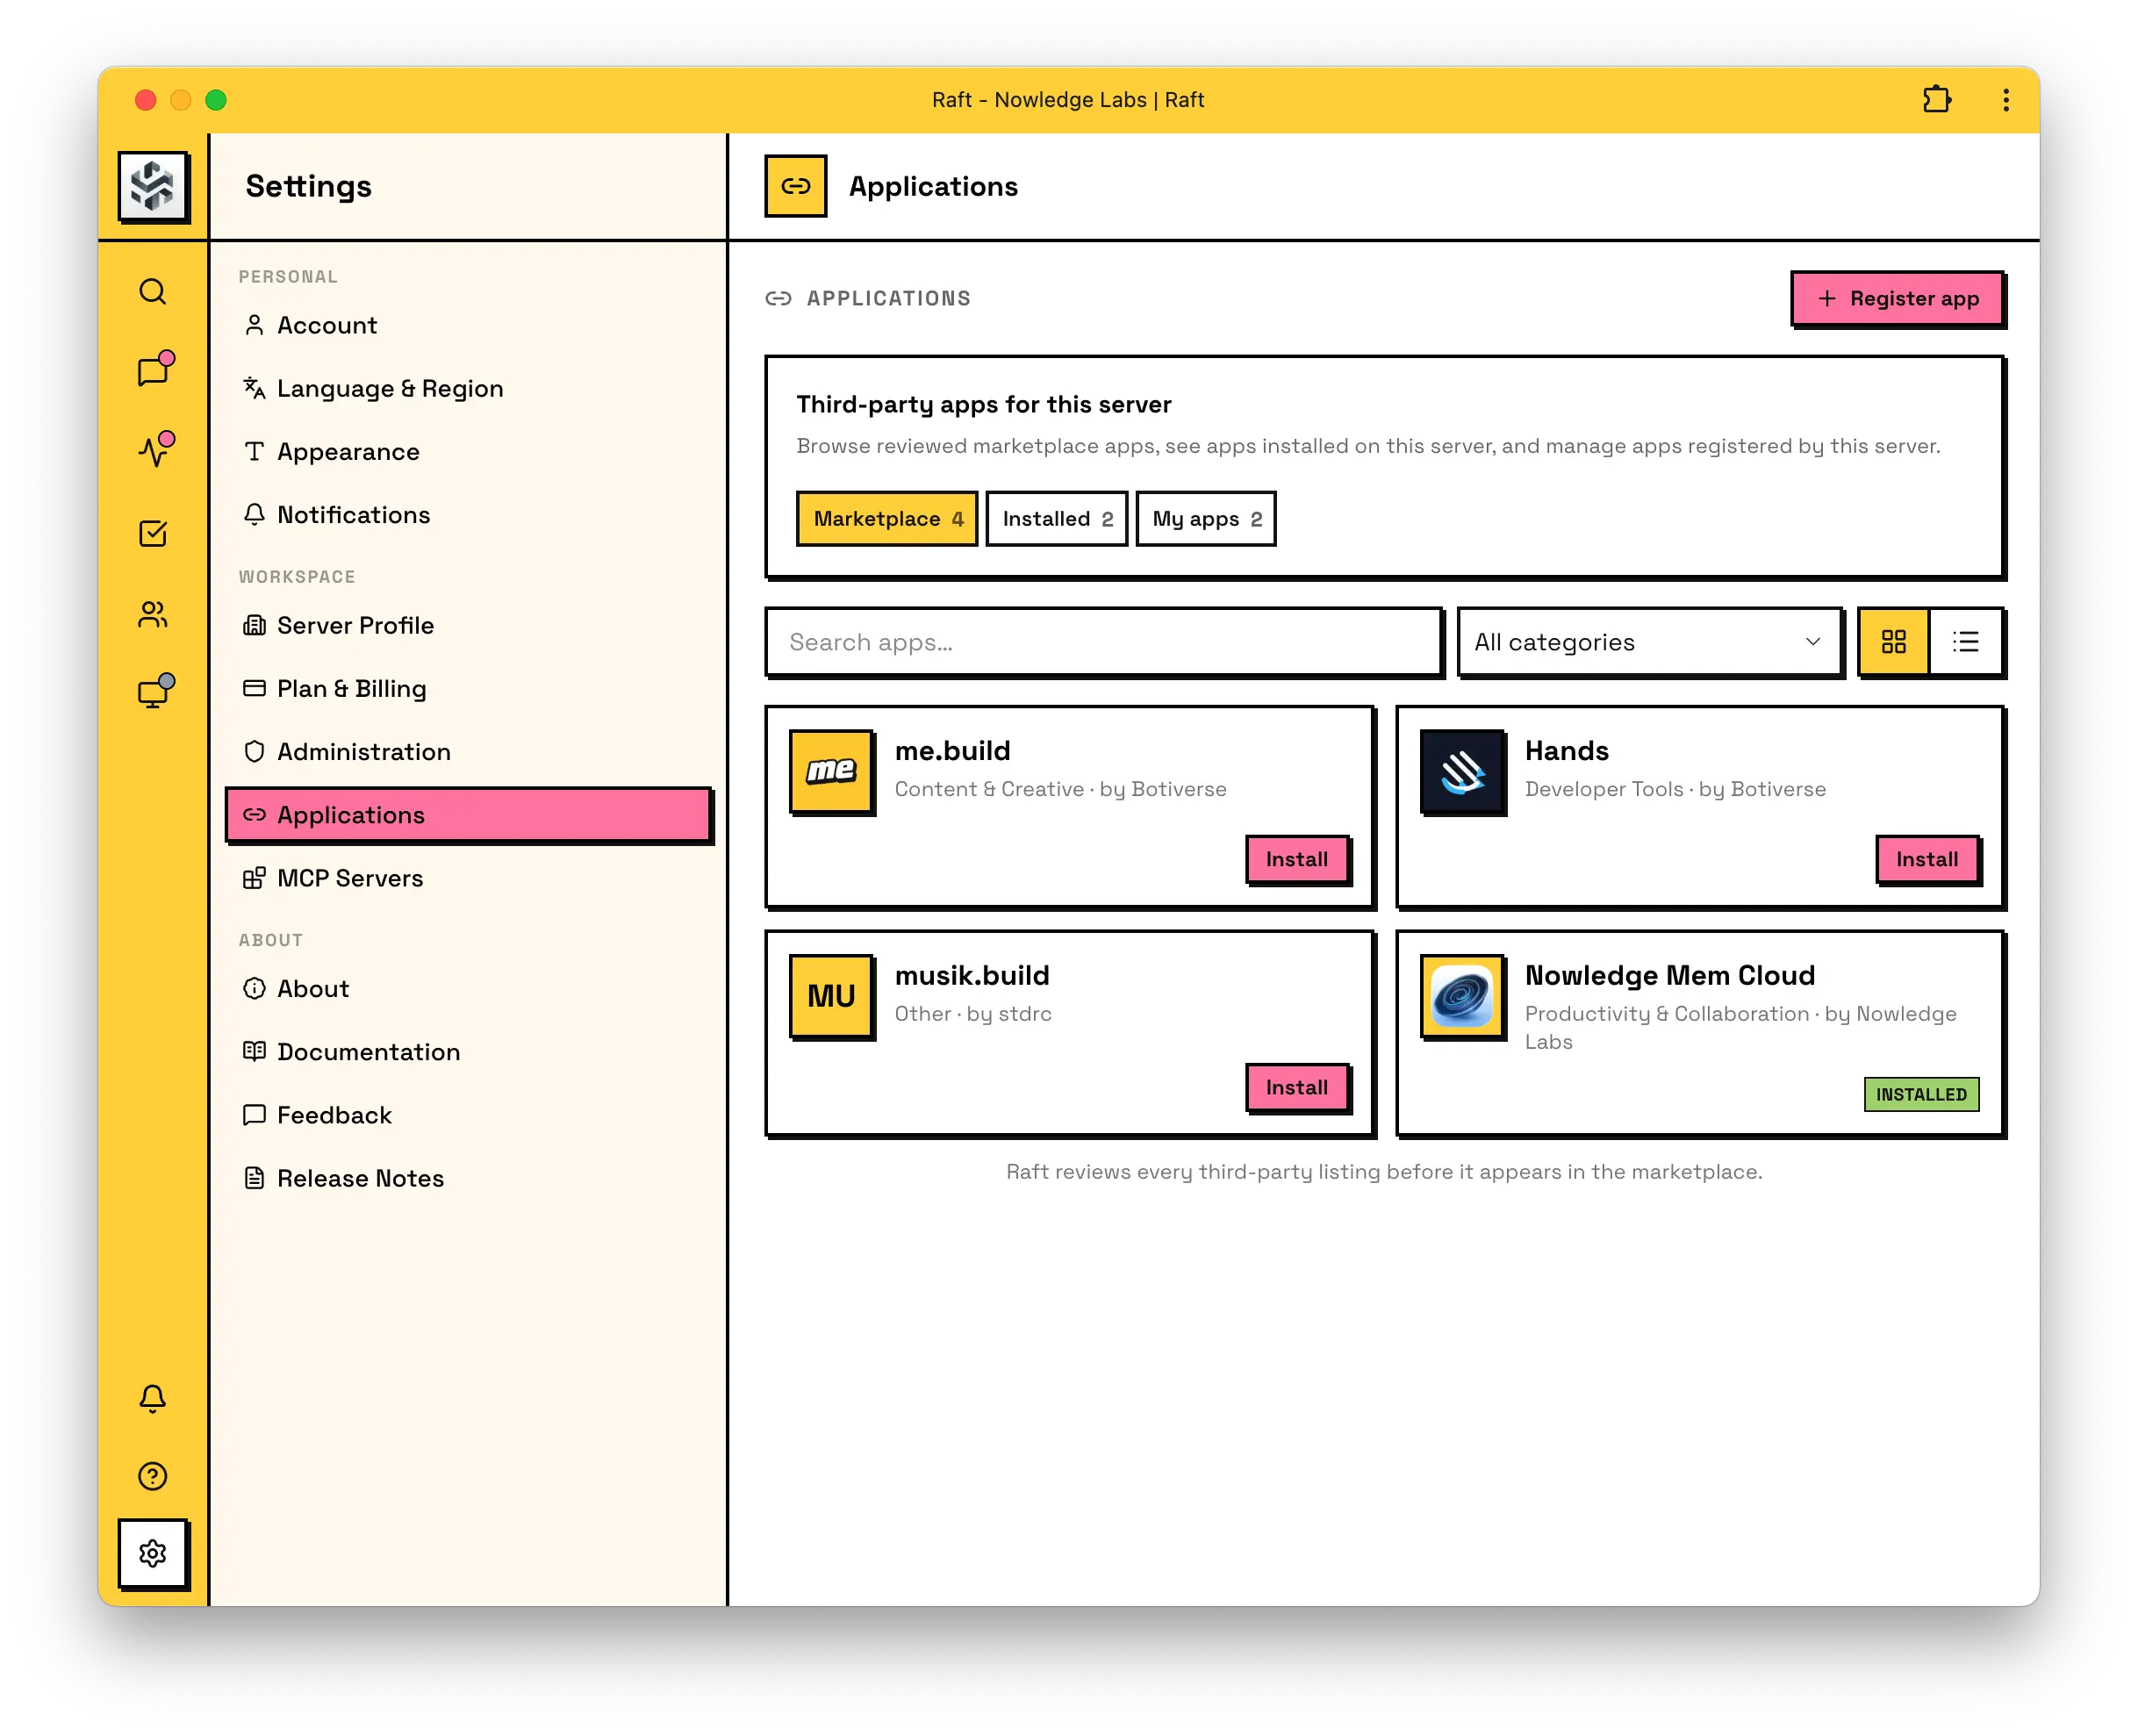This screenshot has height=1736, width=2138.
Task: Click 'Third-party apps for this server' heading
Action: [x=983, y=404]
